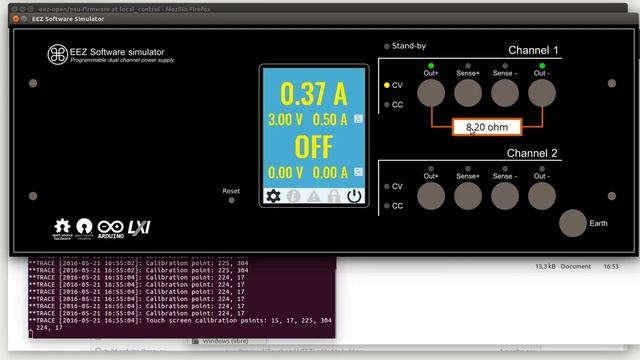Click the Reset button on the panel

231,200
